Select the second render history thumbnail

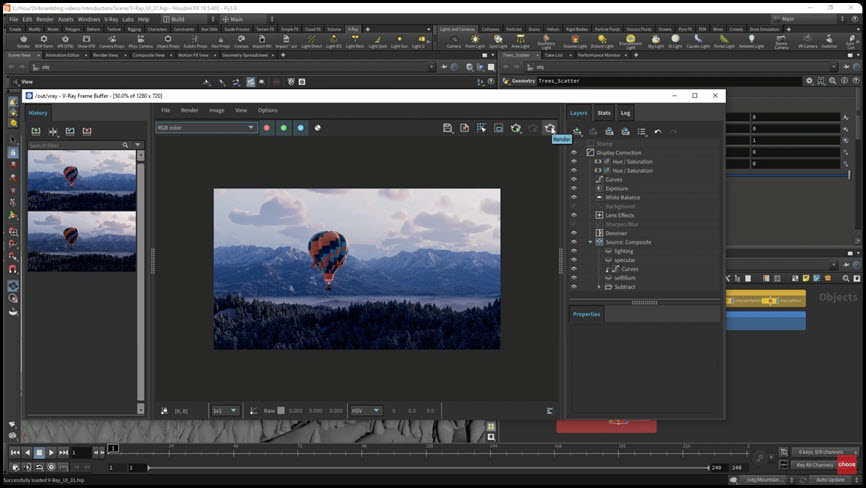[x=82, y=241]
